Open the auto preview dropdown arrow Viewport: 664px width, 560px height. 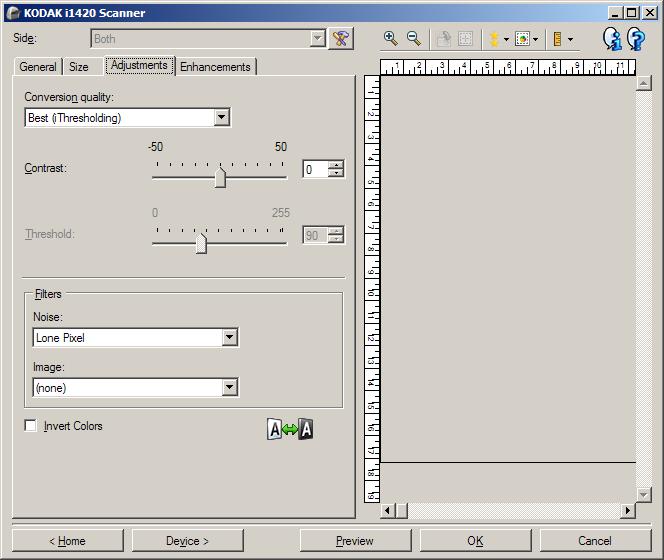(536, 39)
